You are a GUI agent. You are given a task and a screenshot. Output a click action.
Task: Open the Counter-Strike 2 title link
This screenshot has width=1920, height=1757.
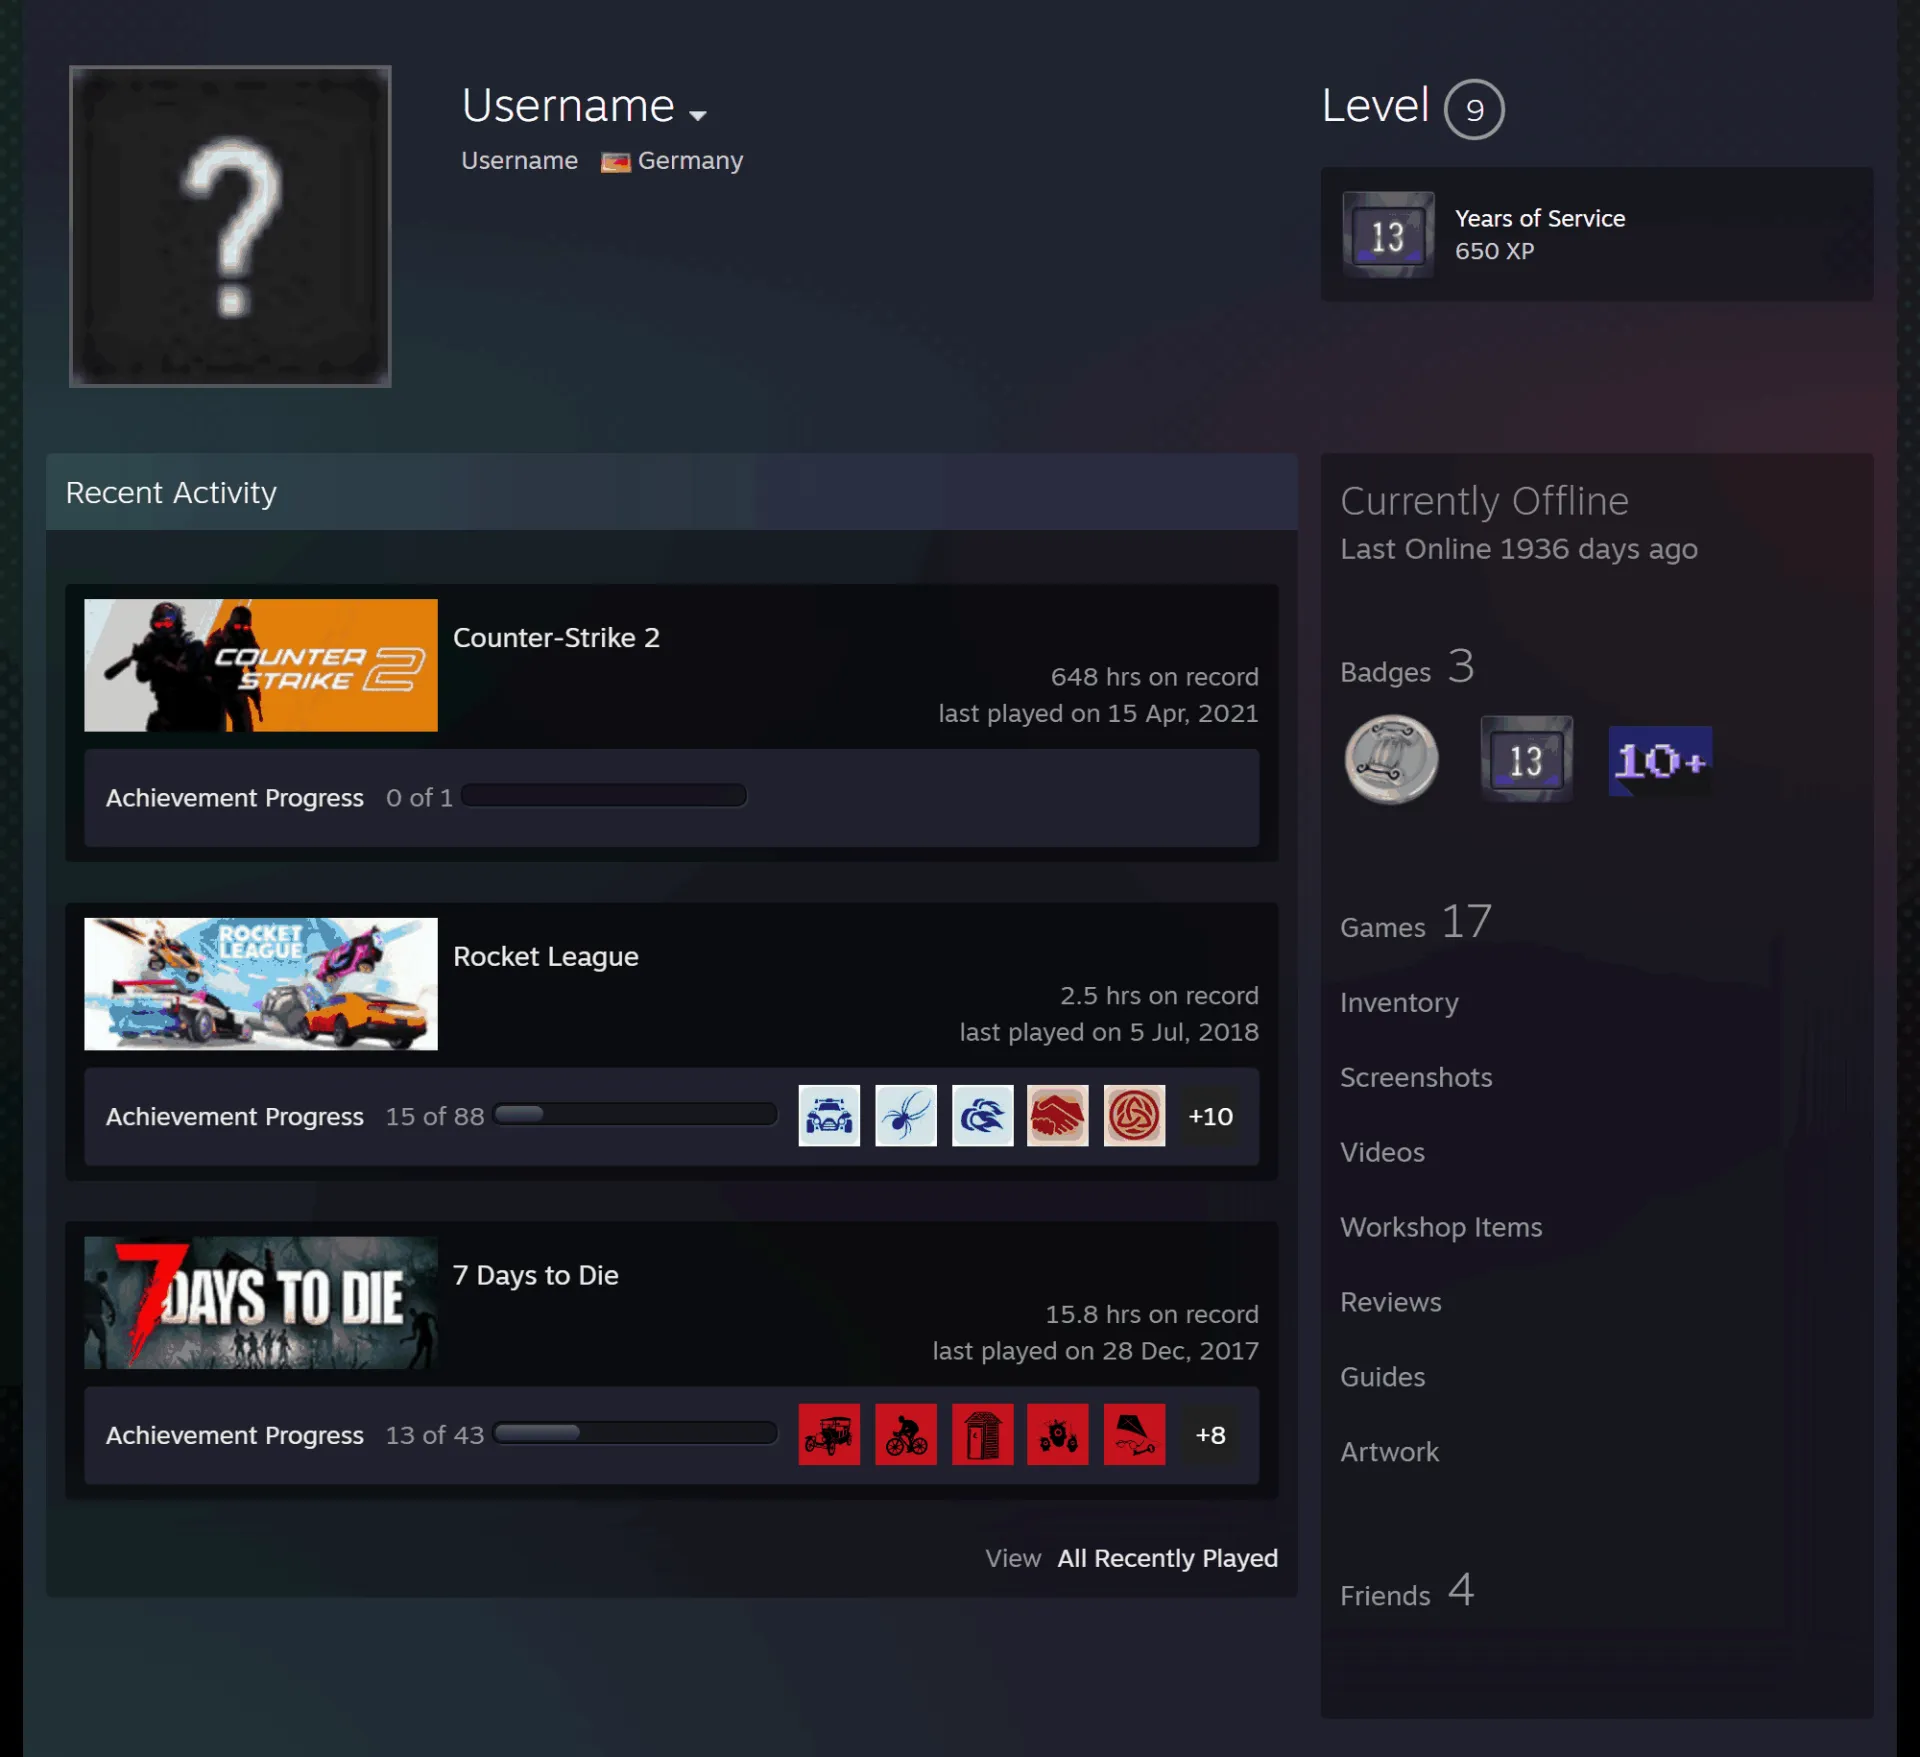[556, 638]
